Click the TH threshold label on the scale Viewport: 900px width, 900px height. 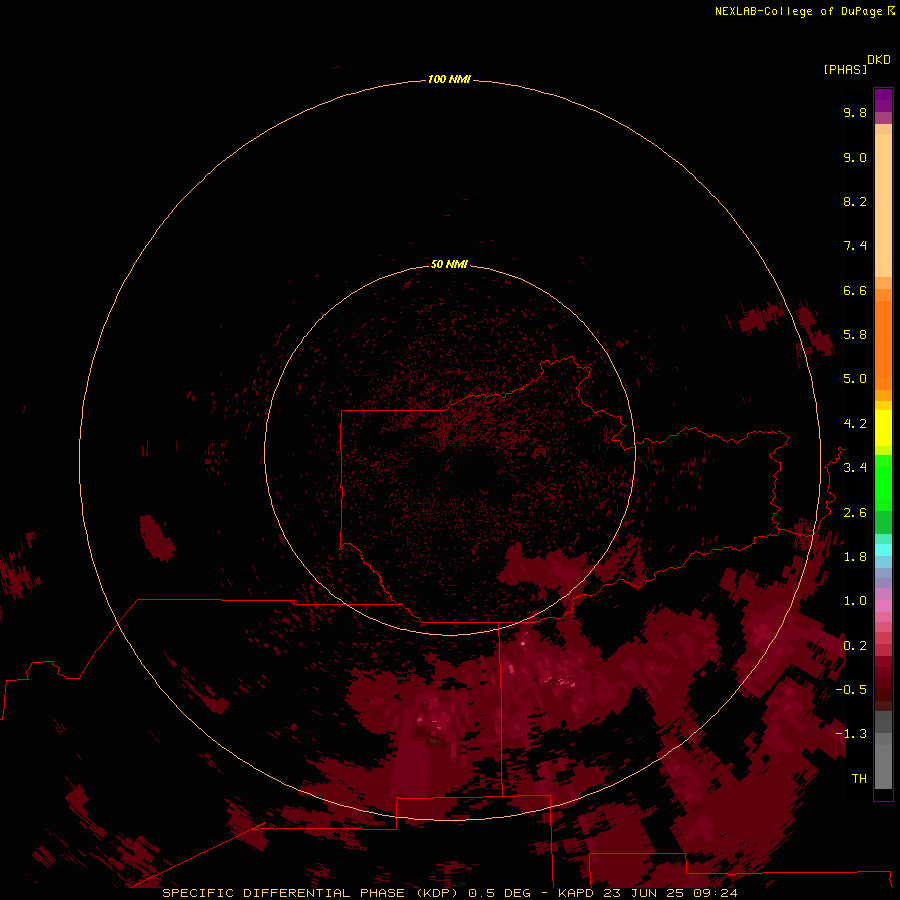tap(859, 779)
